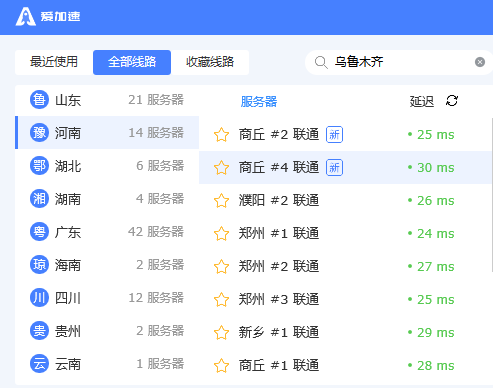Click the 新 badge on 商丘 #2

[334, 135]
